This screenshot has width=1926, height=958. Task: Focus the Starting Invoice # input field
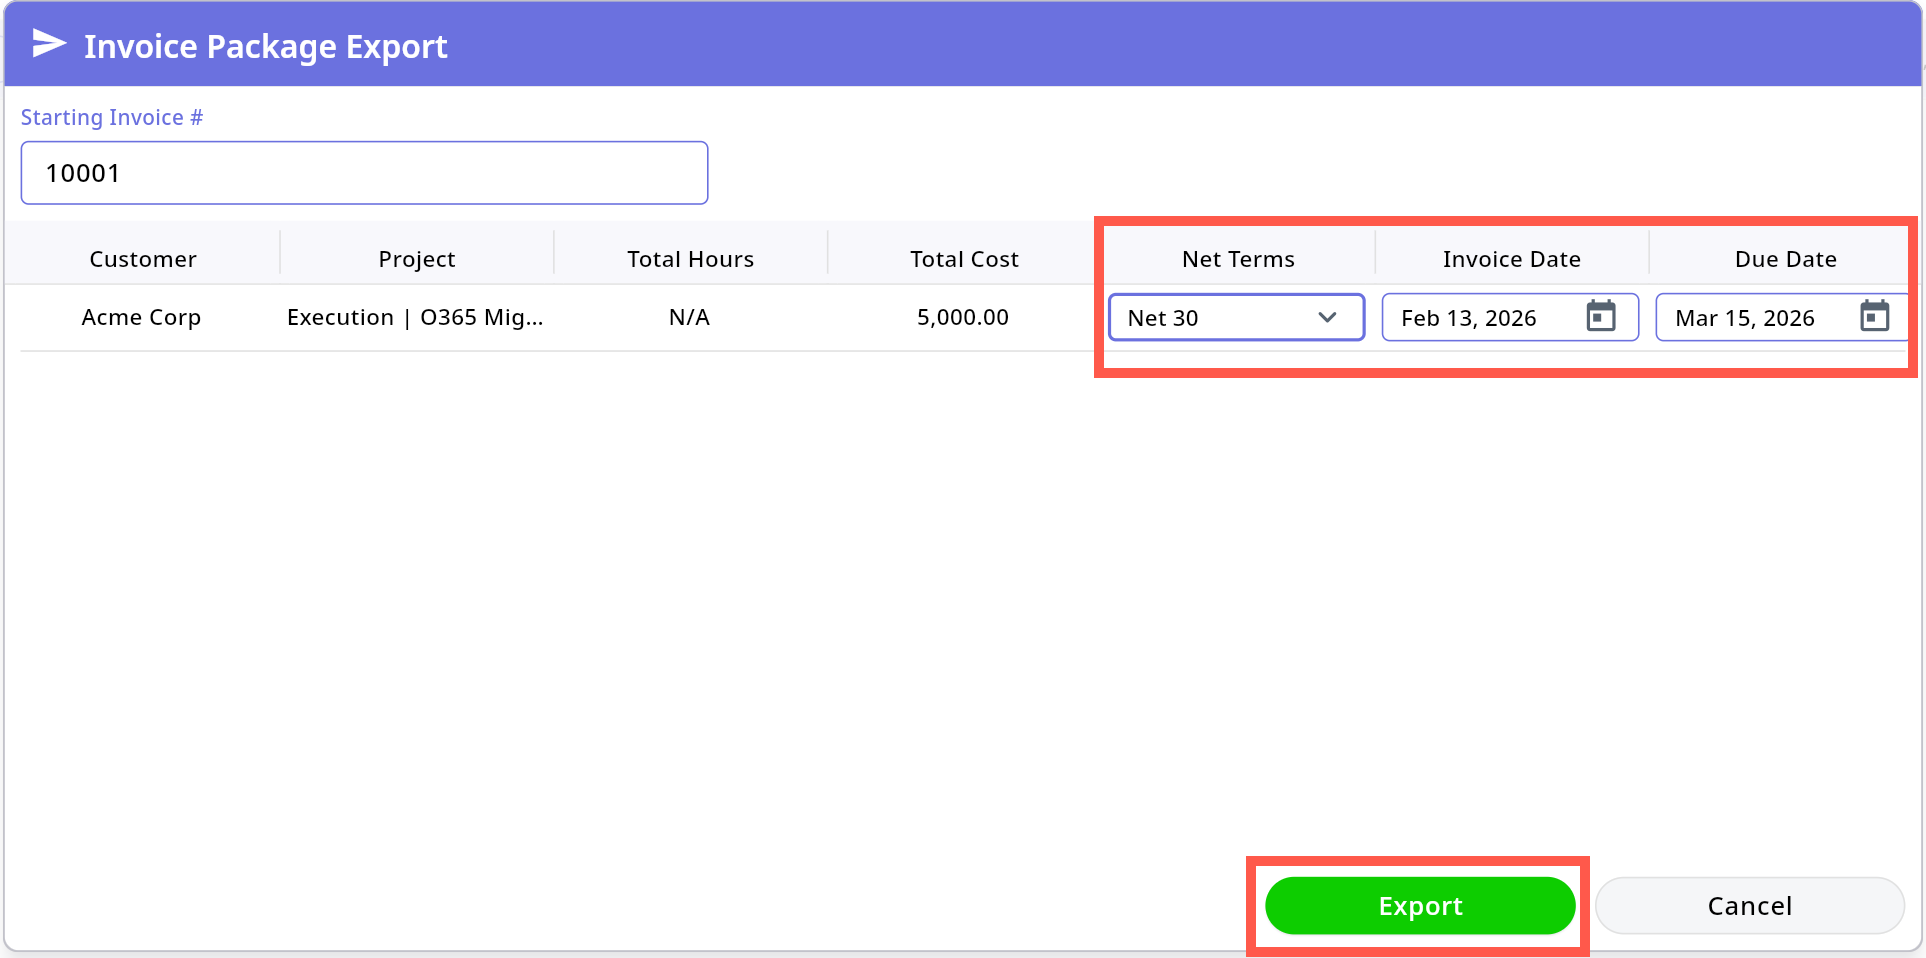(x=364, y=173)
